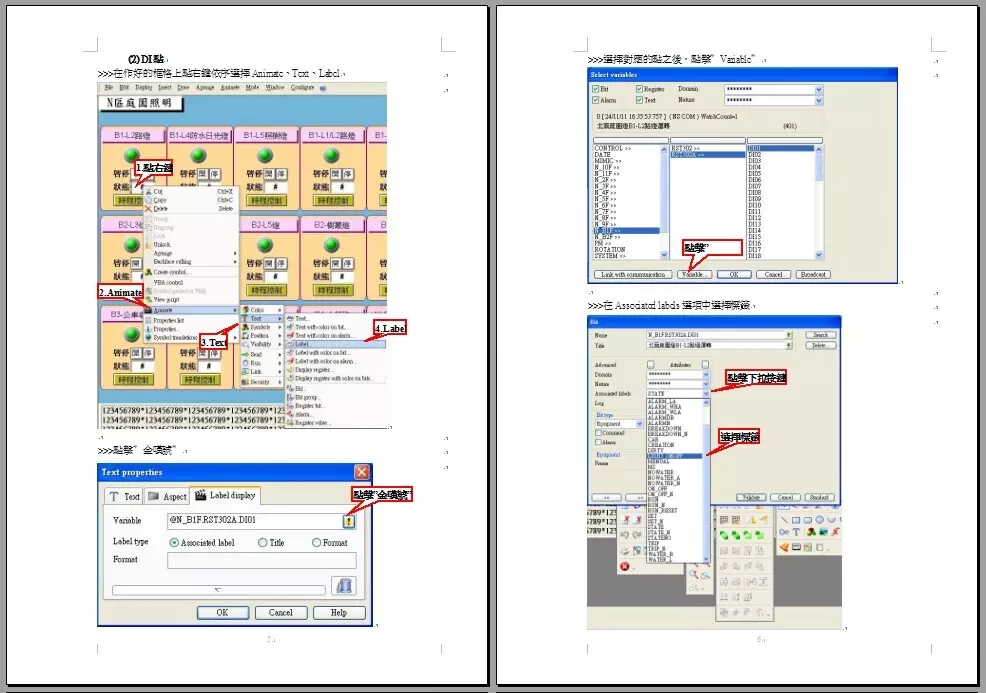Click the cylinder symbol icon in Text properties
Viewport: 986px width, 693px height.
[344, 586]
